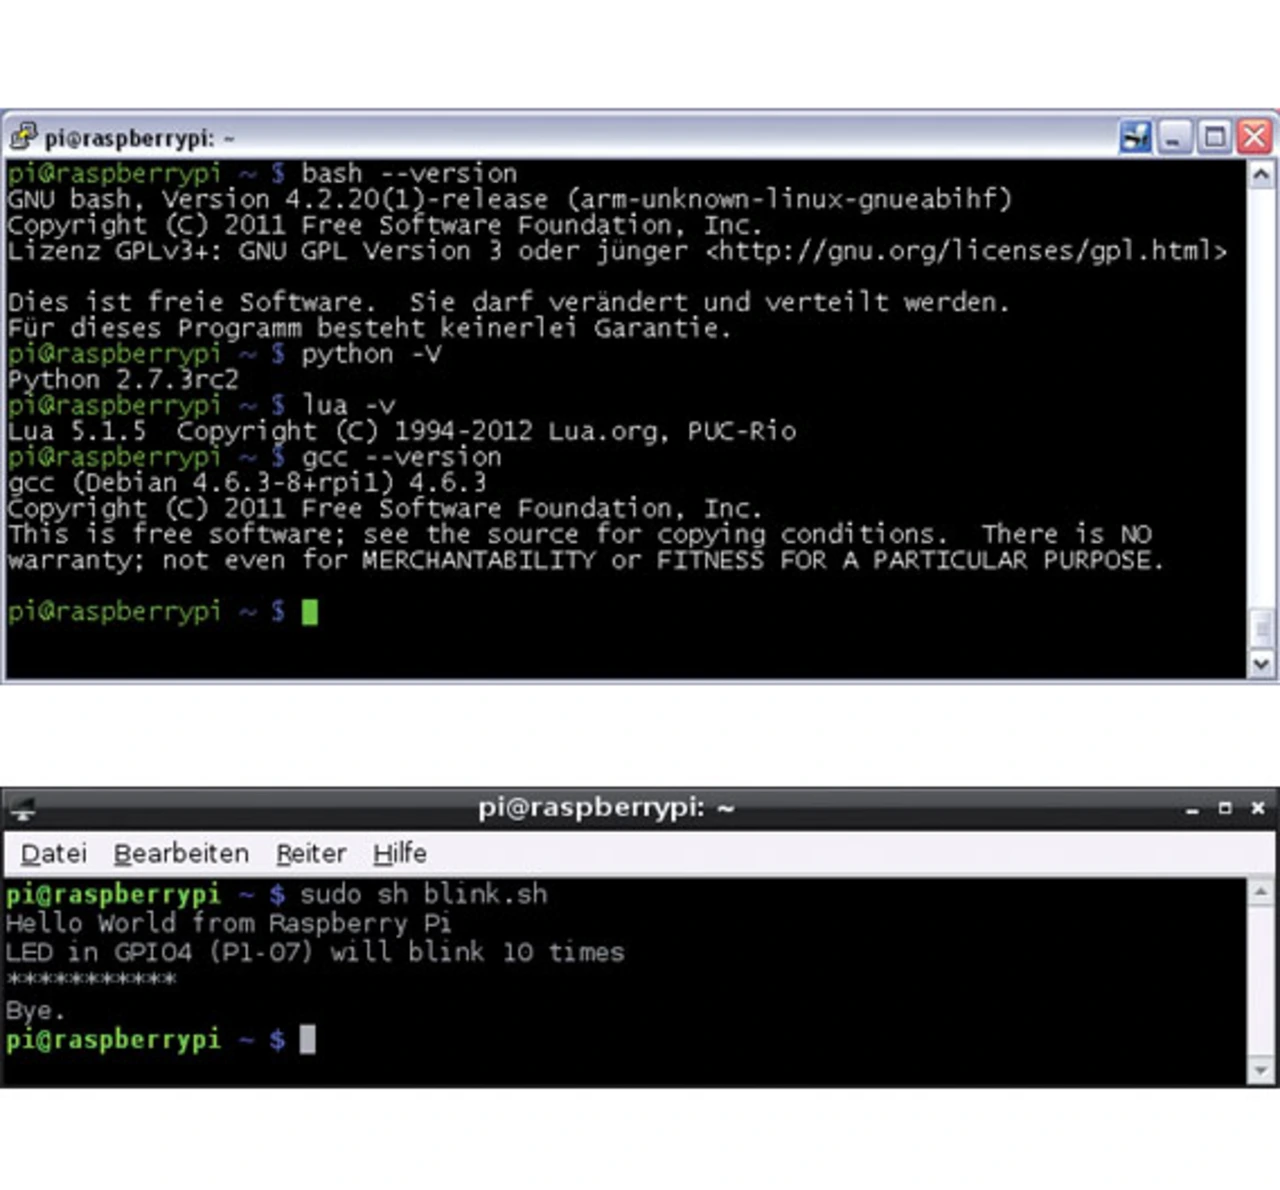This screenshot has height=1190, width=1280.
Task: Click the scrollbar thumb in the top terminal
Action: coord(1261,629)
